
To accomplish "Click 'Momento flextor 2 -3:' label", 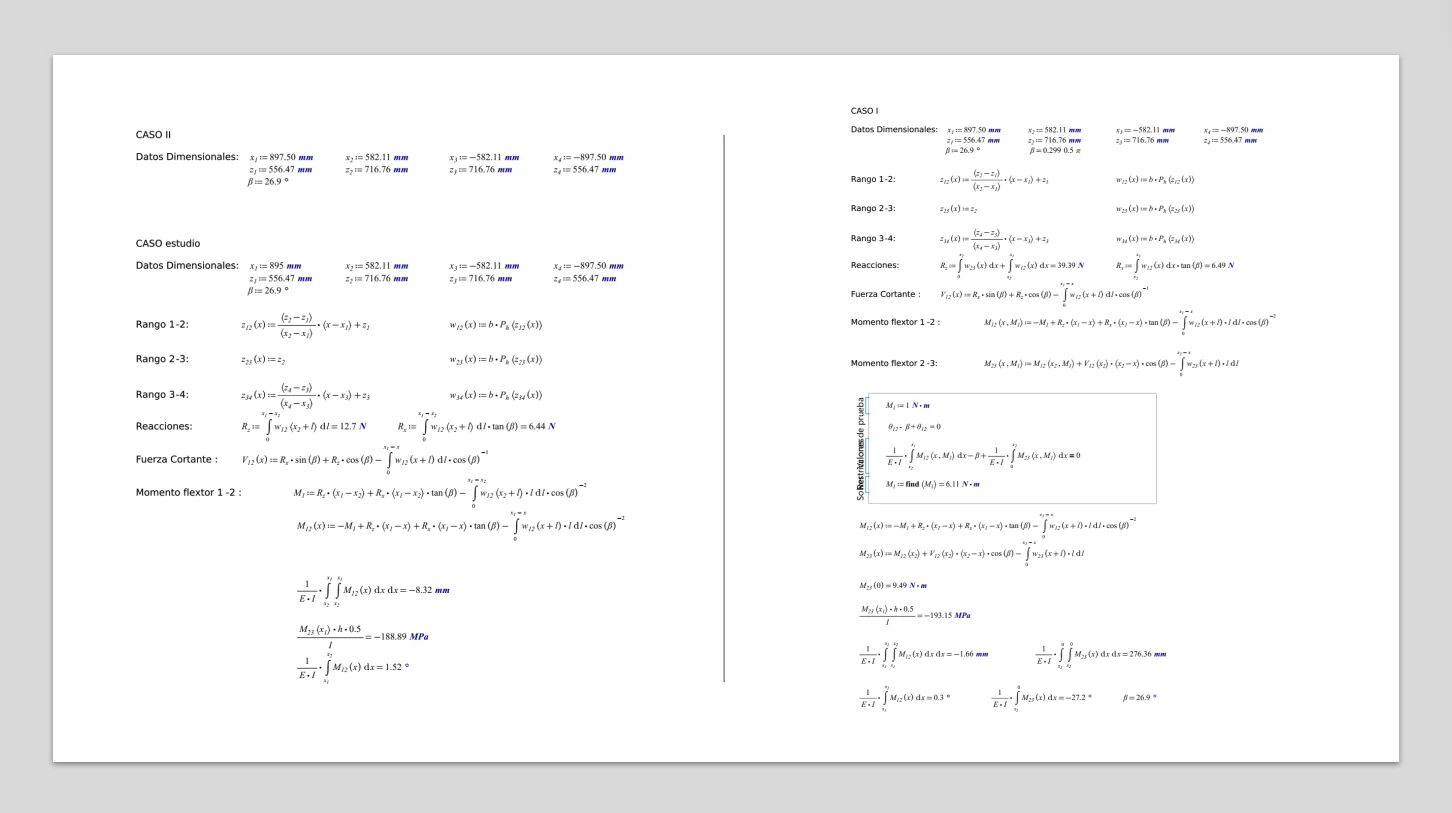I will click(894, 363).
